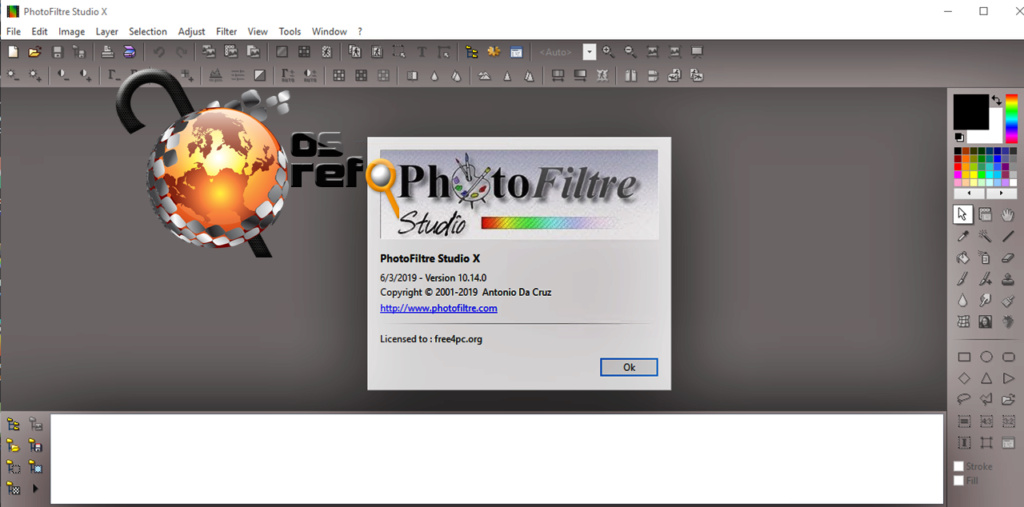Select the Selection arrow tool
Image resolution: width=1024 pixels, height=507 pixels.
(963, 214)
